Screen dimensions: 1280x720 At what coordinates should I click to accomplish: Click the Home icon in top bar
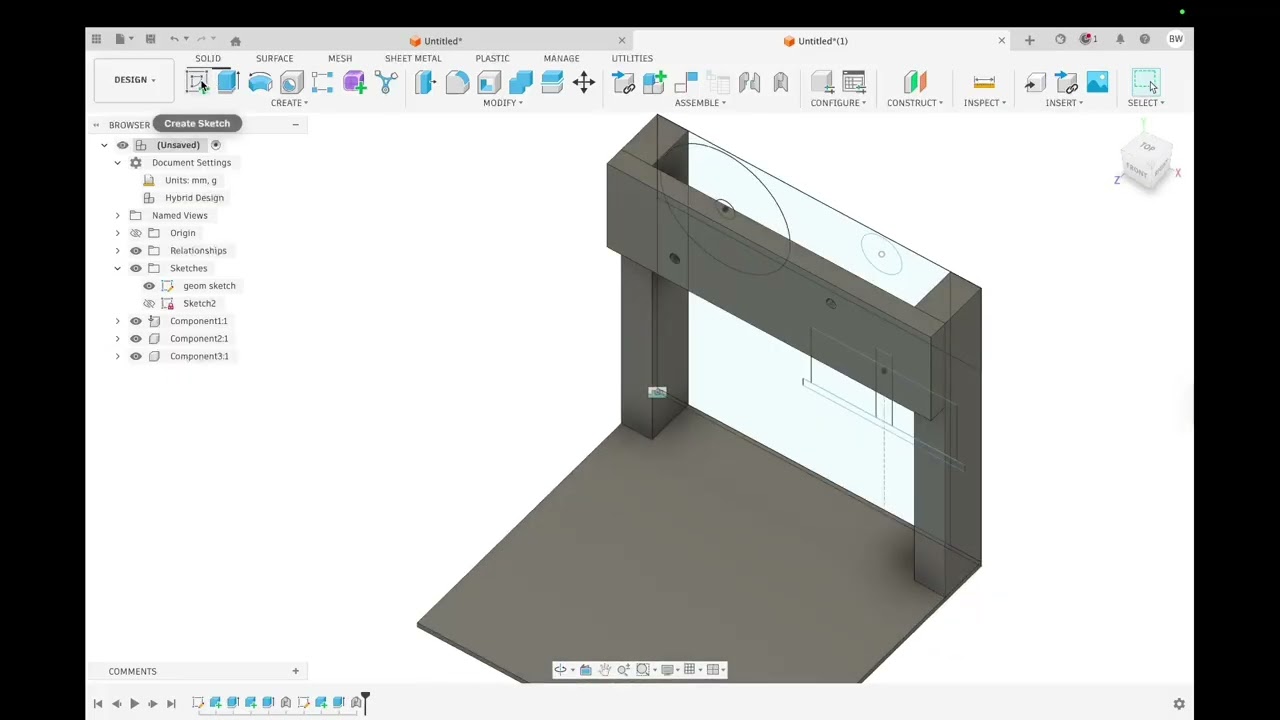point(236,41)
